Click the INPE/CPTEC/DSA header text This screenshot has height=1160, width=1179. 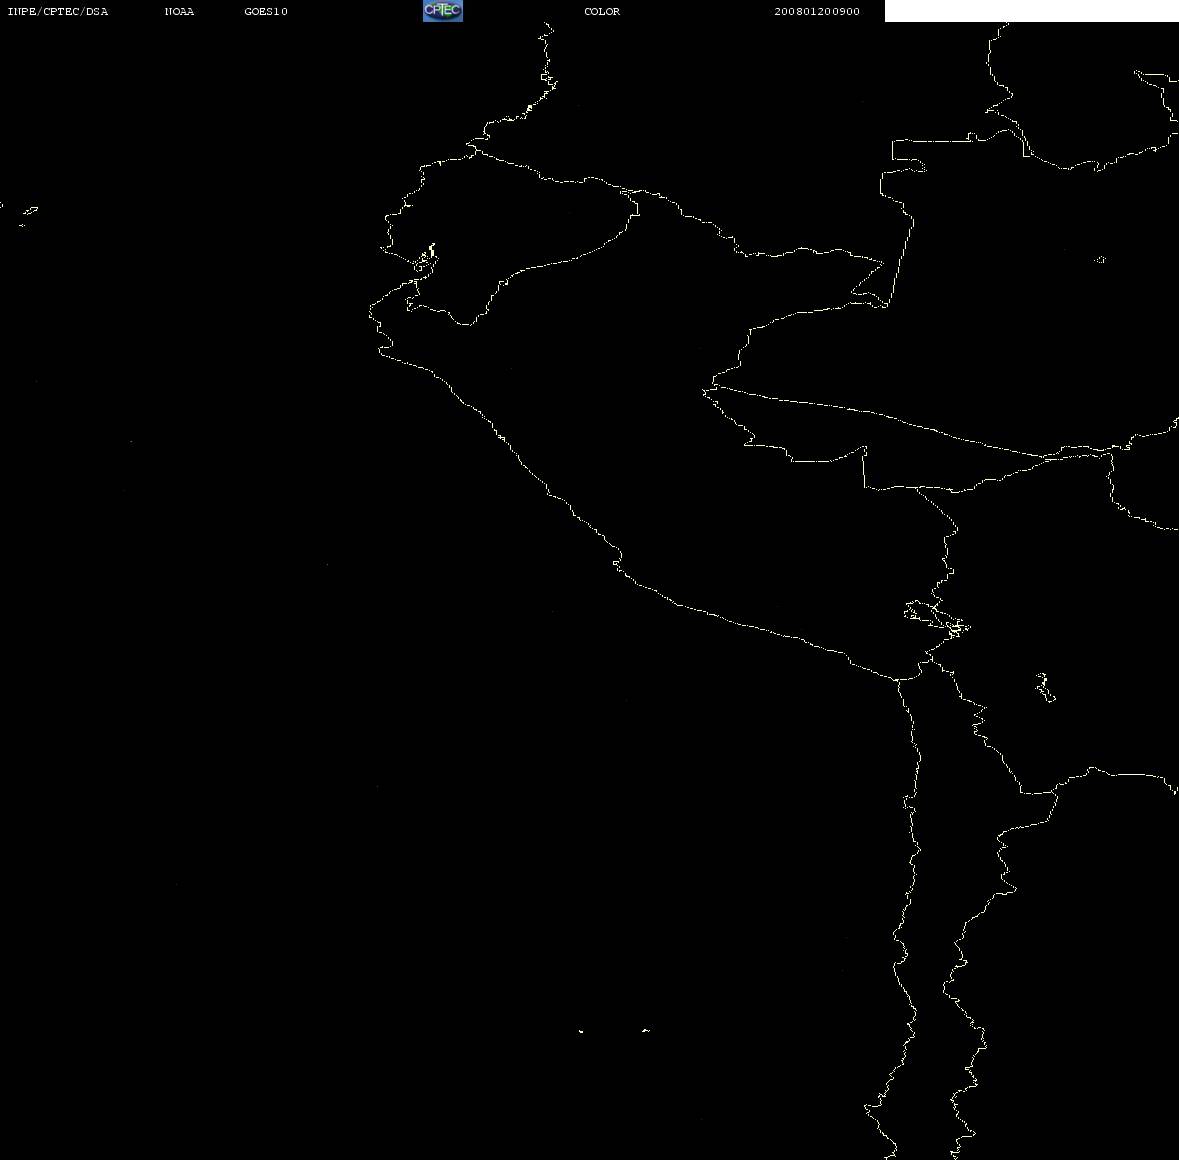[57, 11]
